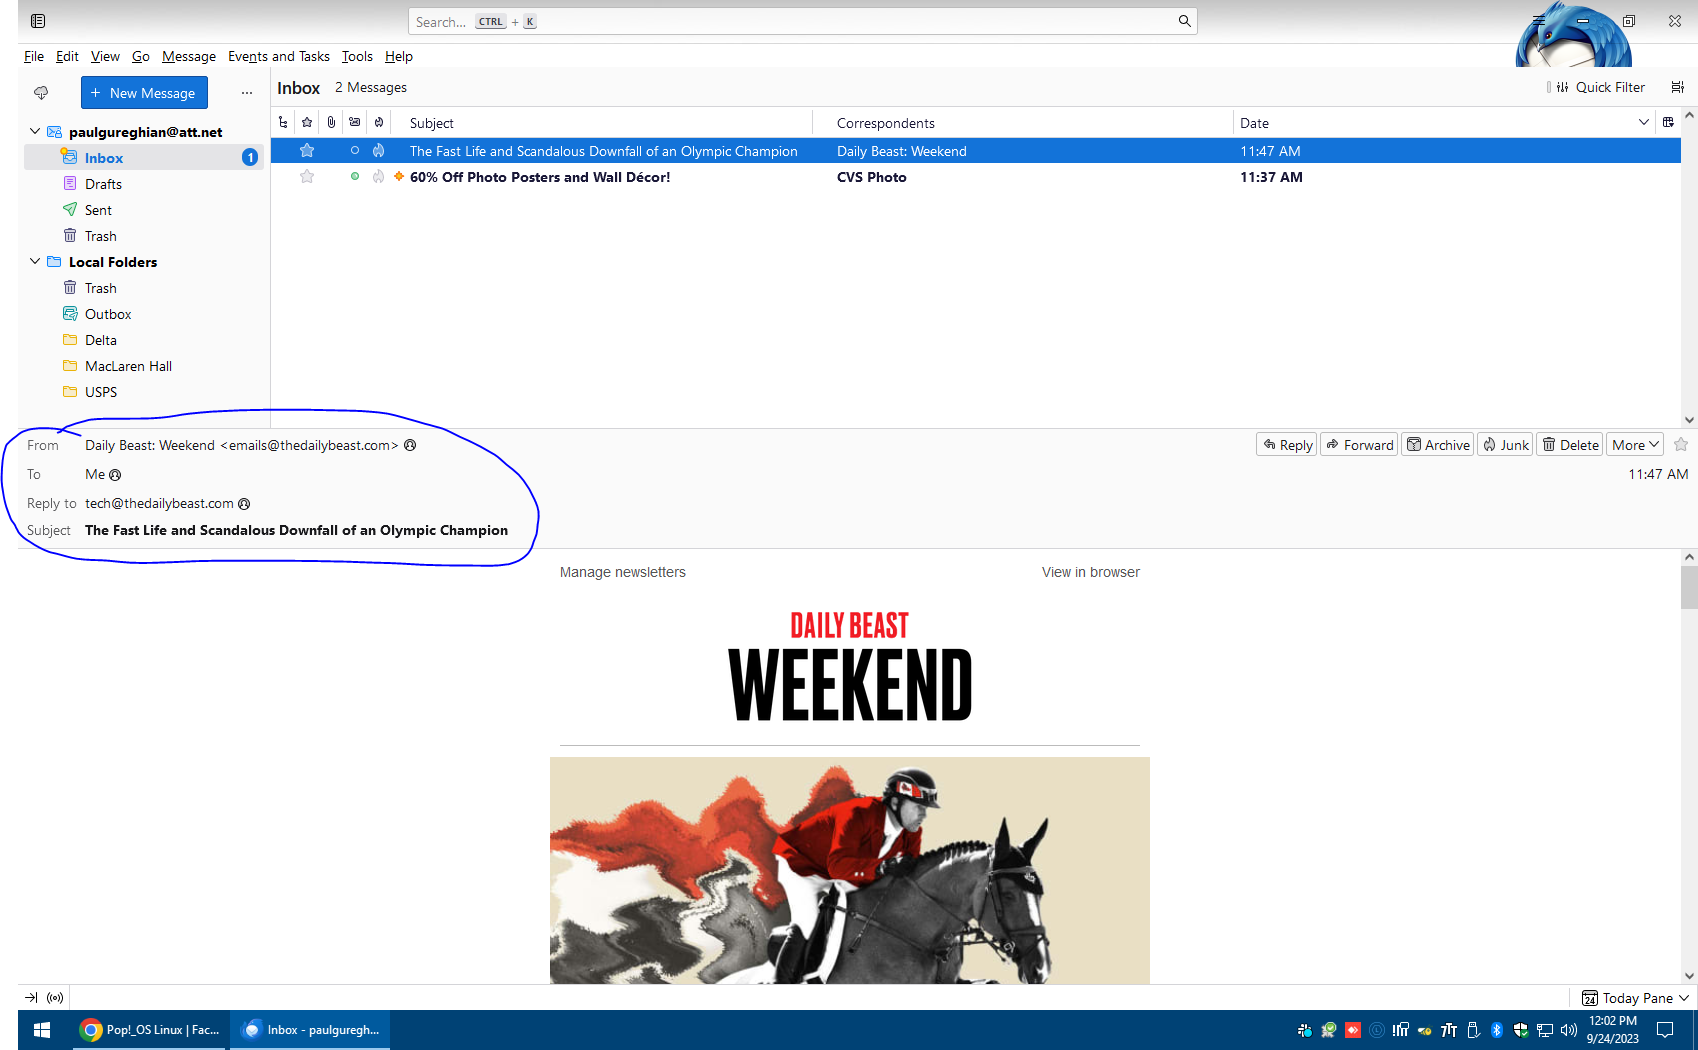Click the message body scrollbar thumb

[1689, 587]
